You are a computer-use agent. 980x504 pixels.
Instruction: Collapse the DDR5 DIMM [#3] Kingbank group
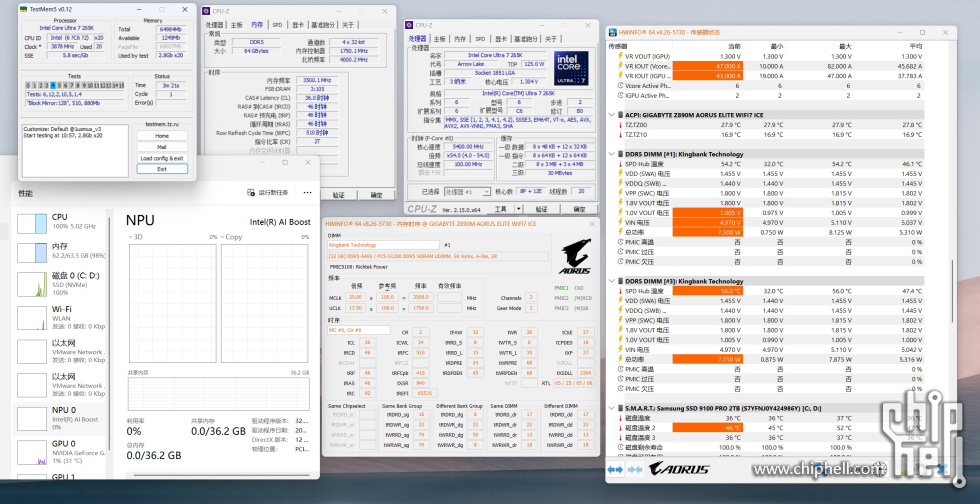pos(612,281)
